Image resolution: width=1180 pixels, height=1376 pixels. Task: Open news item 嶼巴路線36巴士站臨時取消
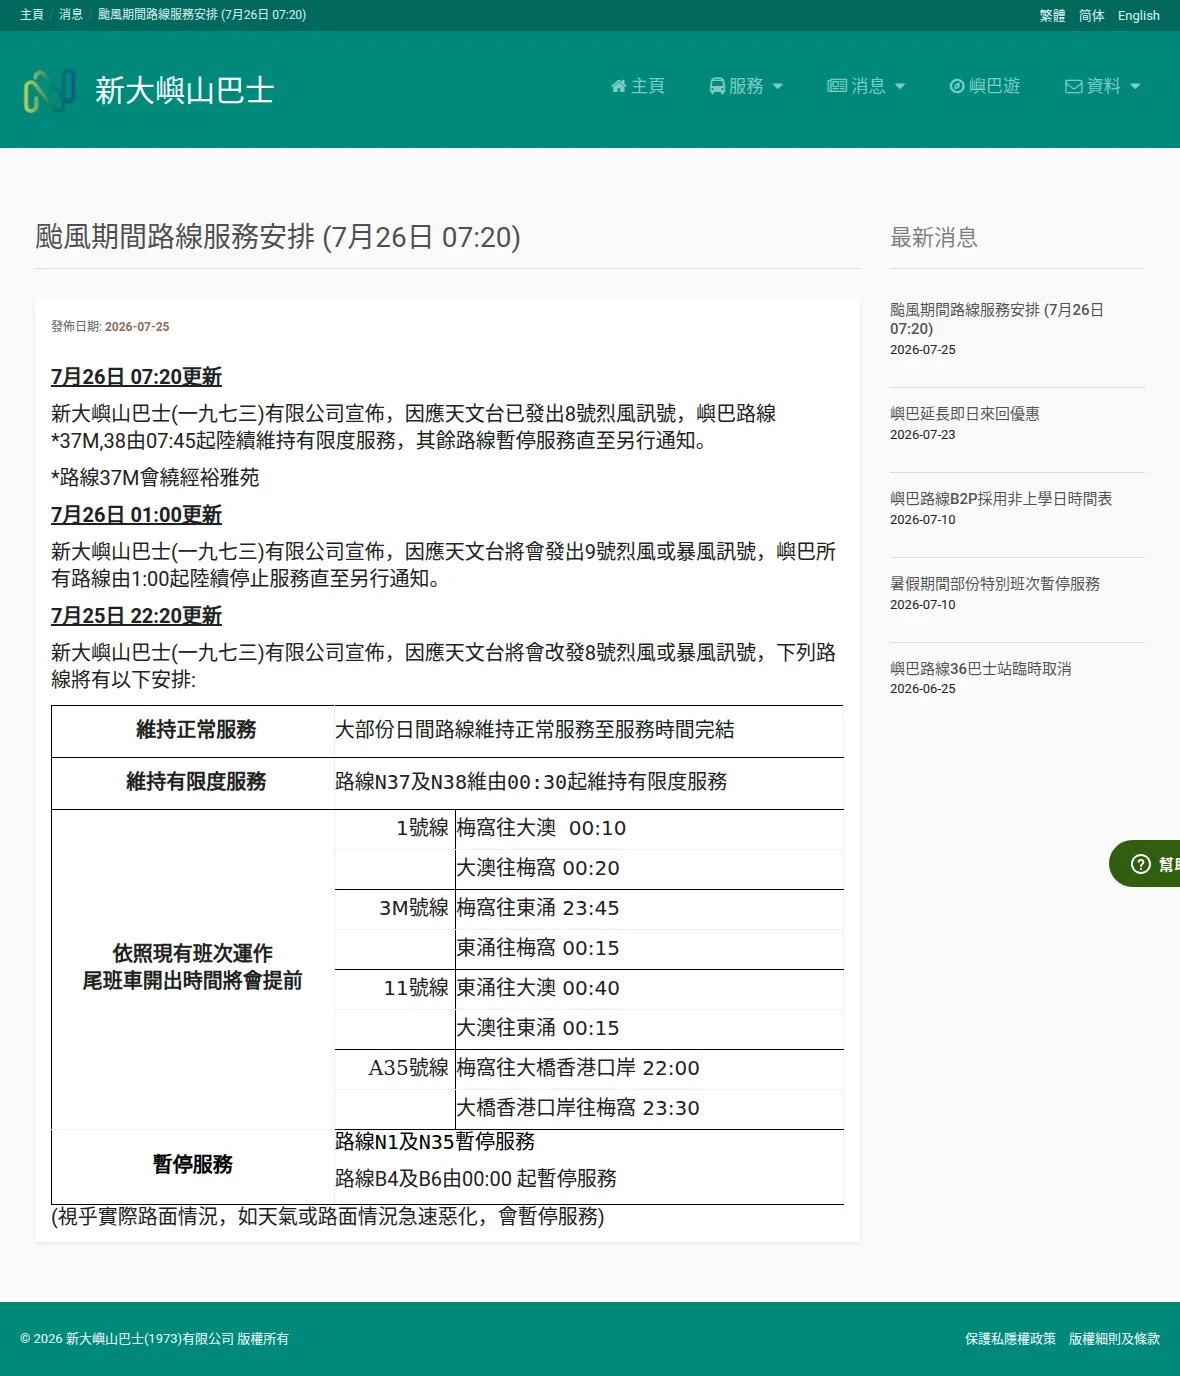click(981, 668)
